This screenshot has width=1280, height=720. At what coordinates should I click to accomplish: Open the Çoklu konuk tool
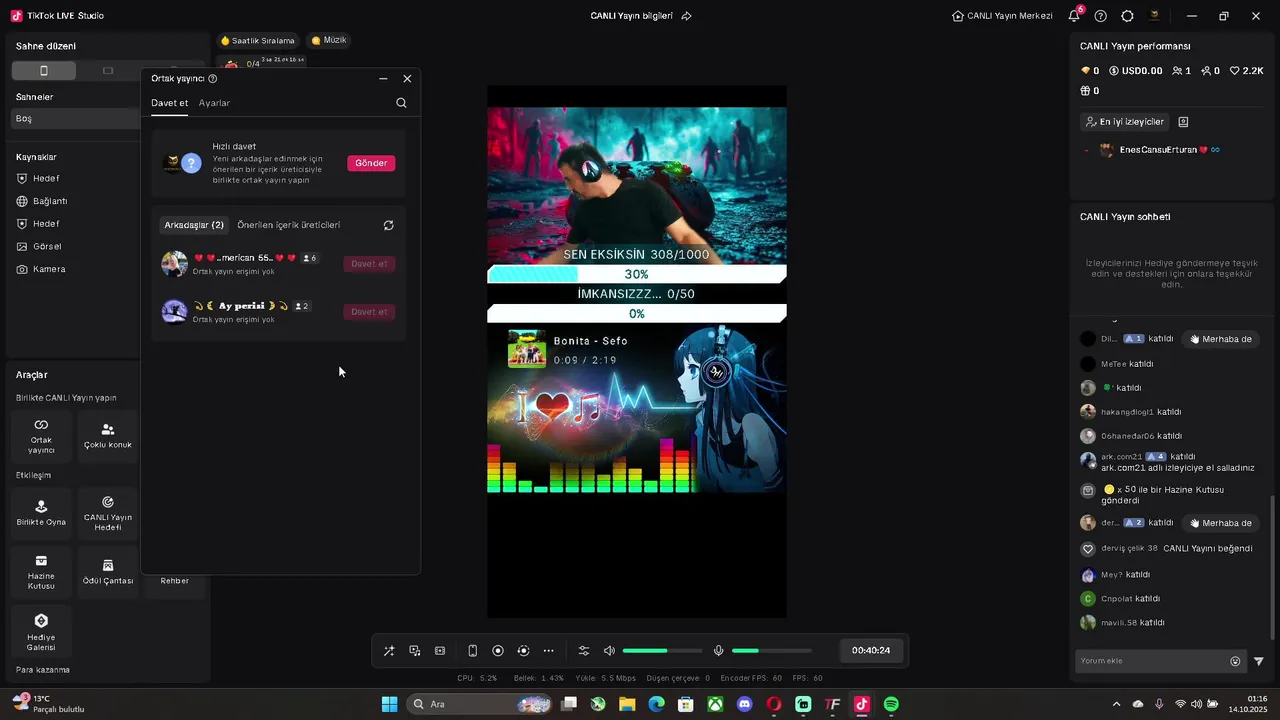point(108,435)
